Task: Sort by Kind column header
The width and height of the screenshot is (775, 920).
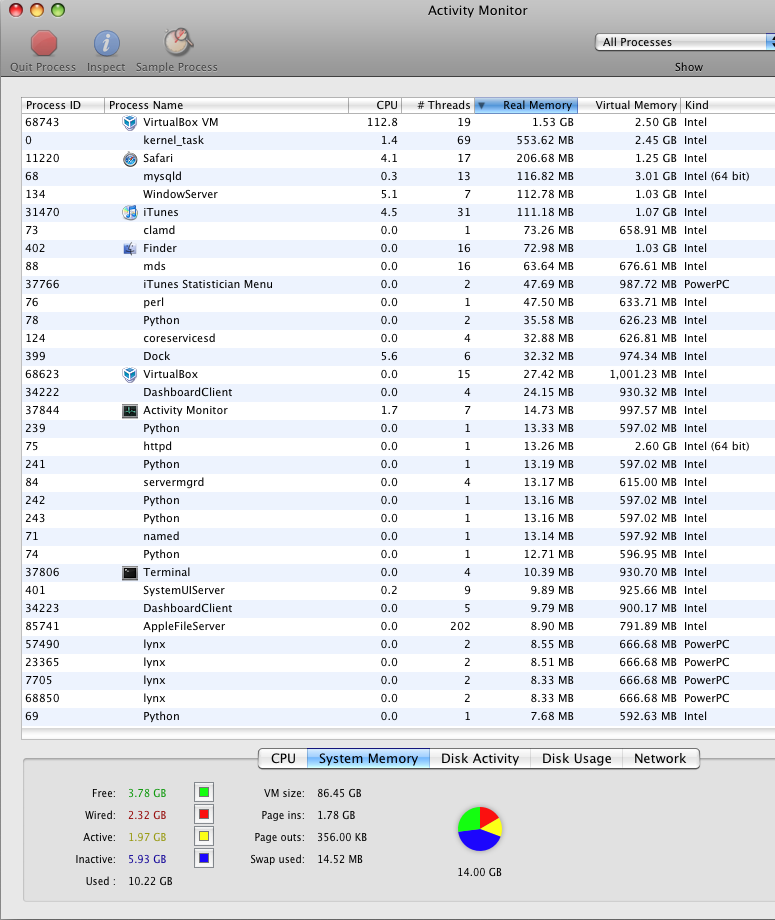Action: (x=728, y=105)
